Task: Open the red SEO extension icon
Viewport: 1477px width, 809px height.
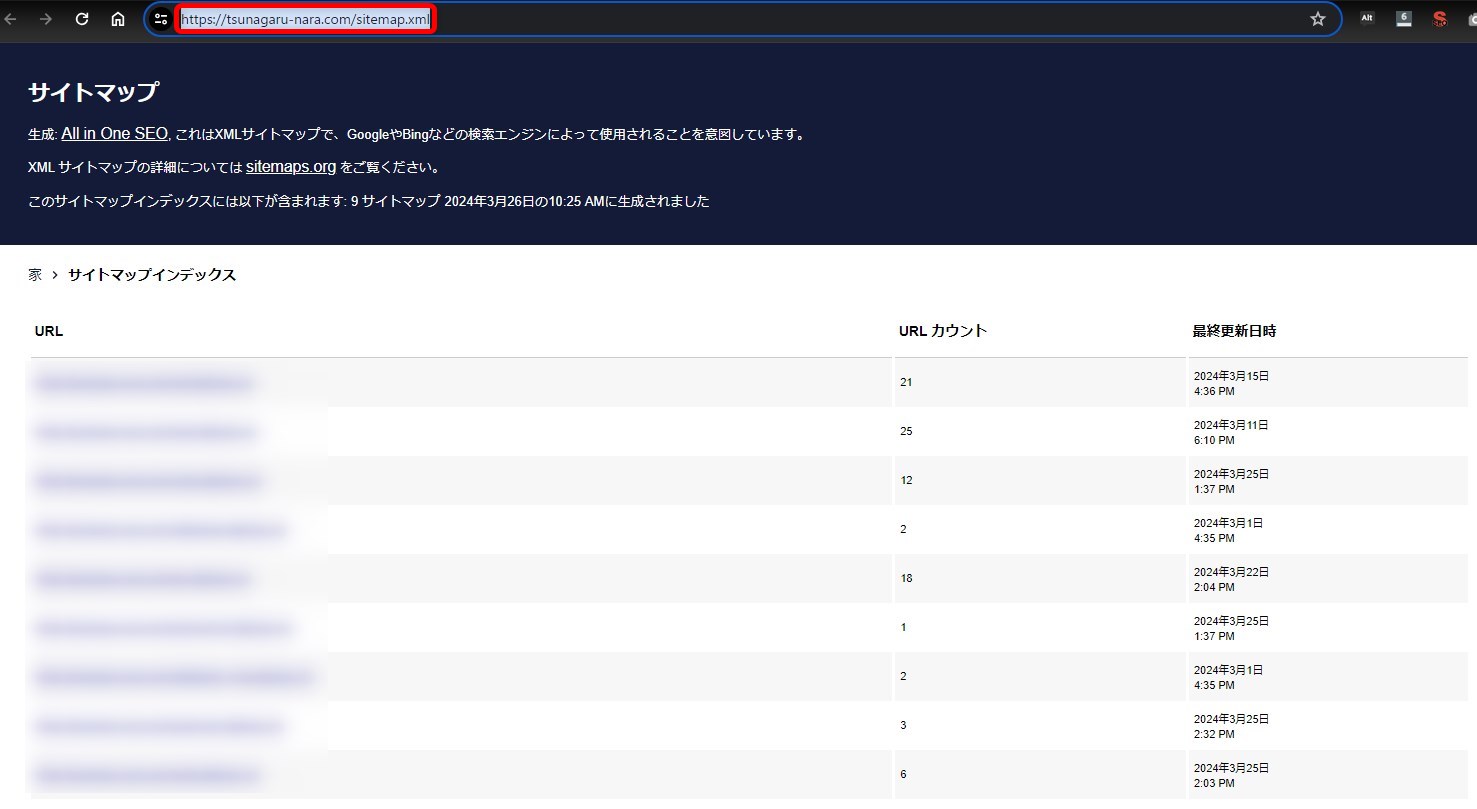Action: click(x=1440, y=18)
